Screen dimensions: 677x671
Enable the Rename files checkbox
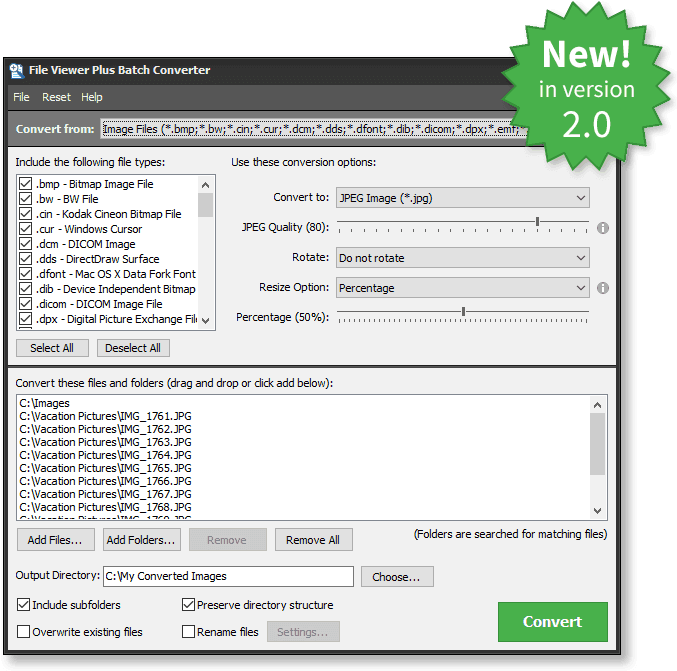188,632
